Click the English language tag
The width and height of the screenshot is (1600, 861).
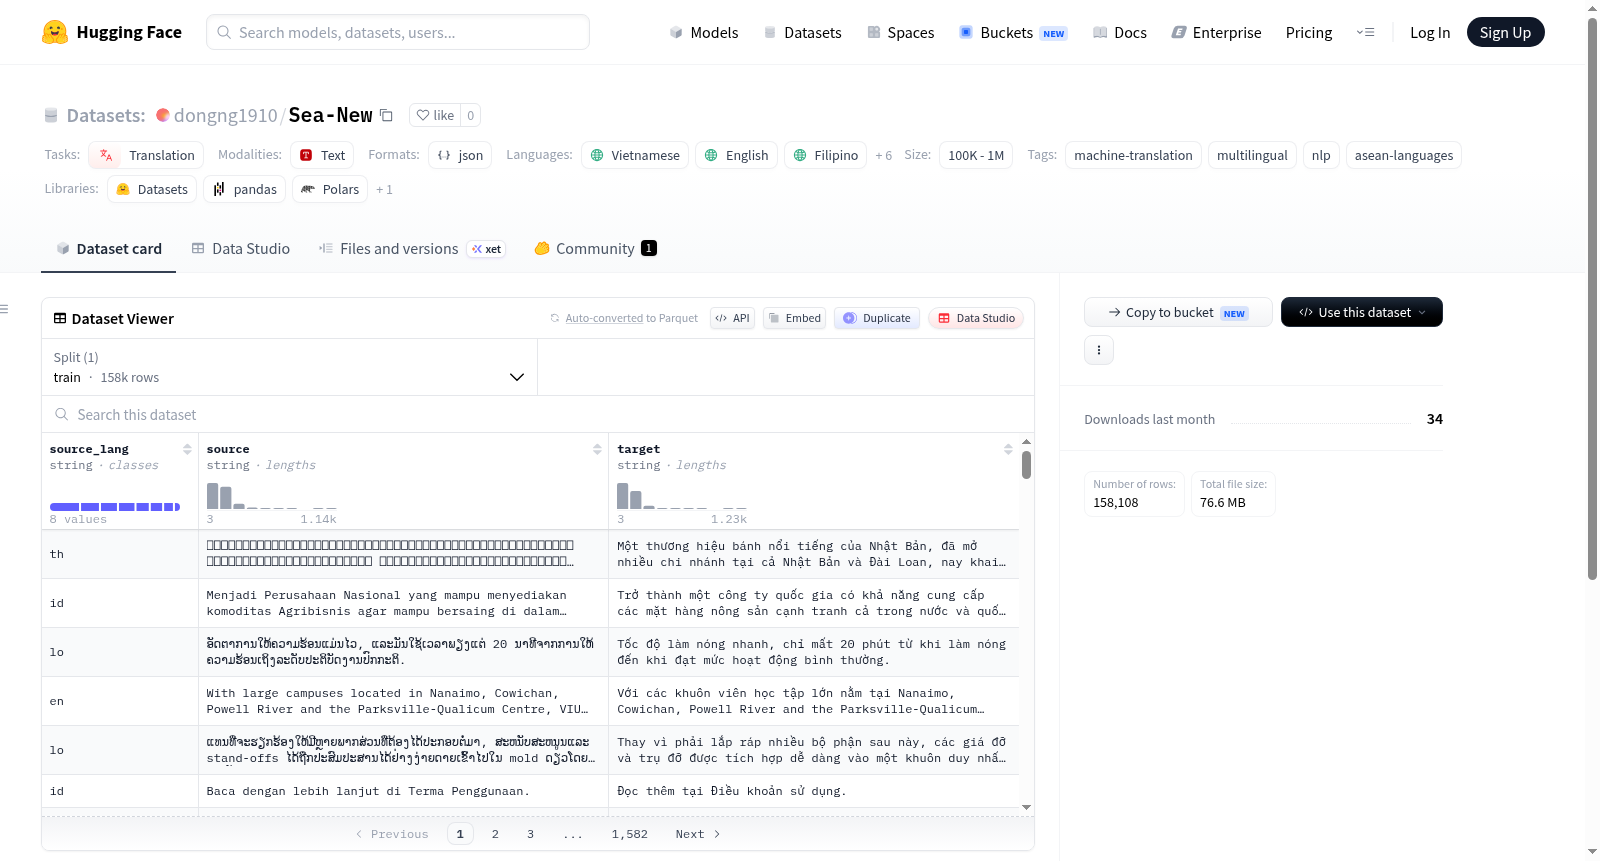(736, 155)
